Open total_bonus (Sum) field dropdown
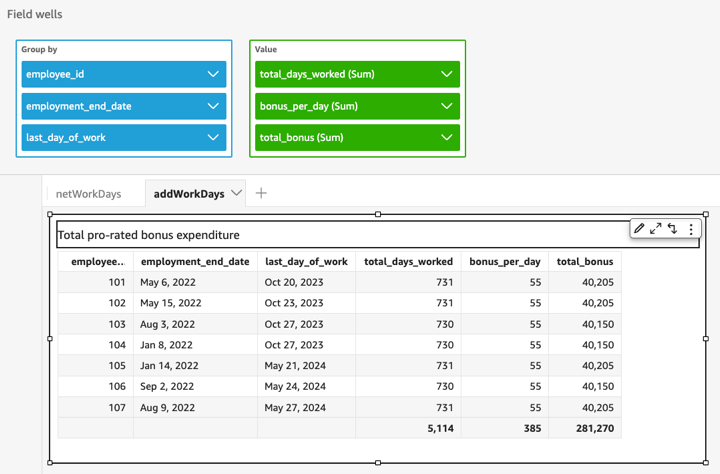This screenshot has width=720, height=474. [x=446, y=138]
